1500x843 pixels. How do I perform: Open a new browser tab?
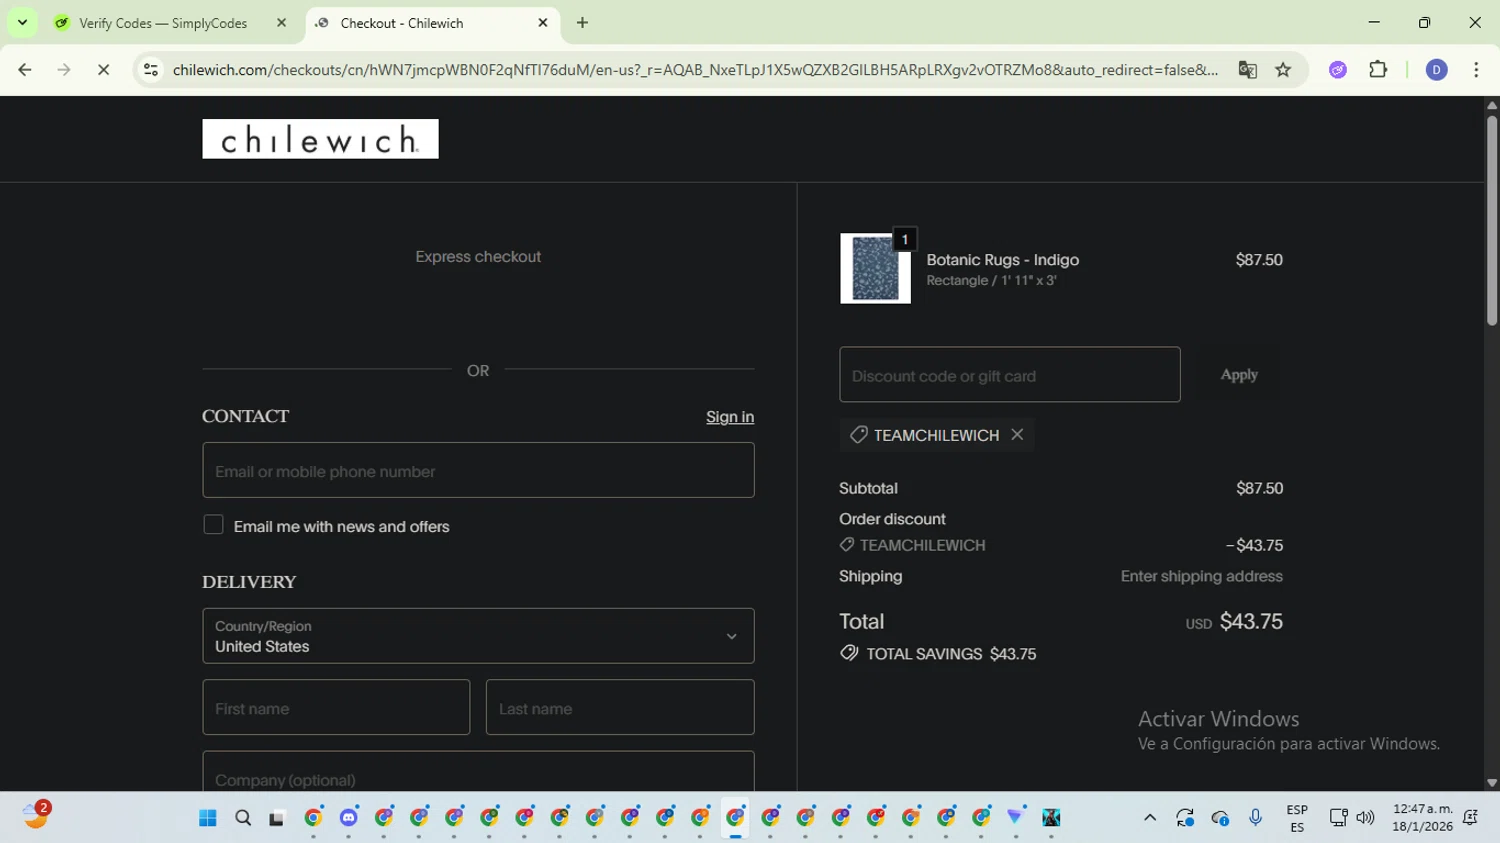(x=582, y=23)
